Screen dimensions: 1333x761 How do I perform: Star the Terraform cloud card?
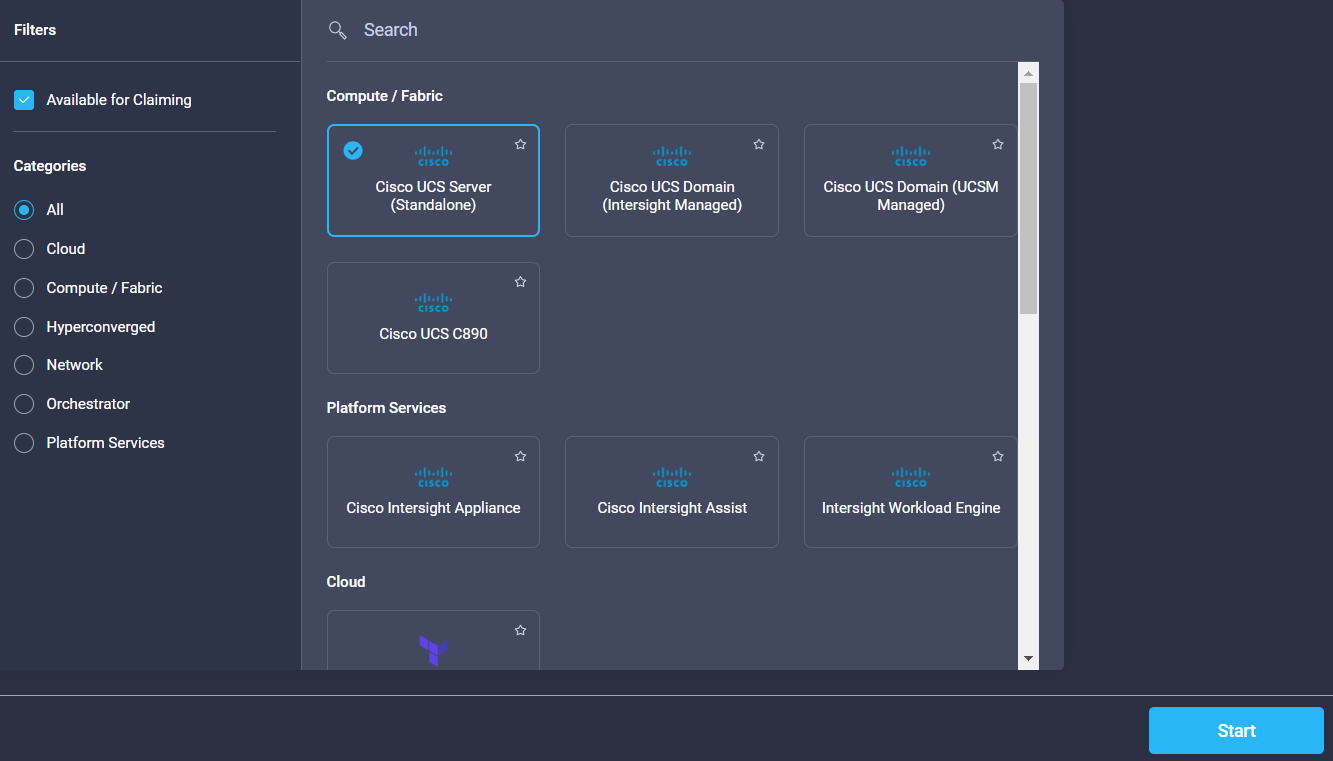(x=520, y=630)
